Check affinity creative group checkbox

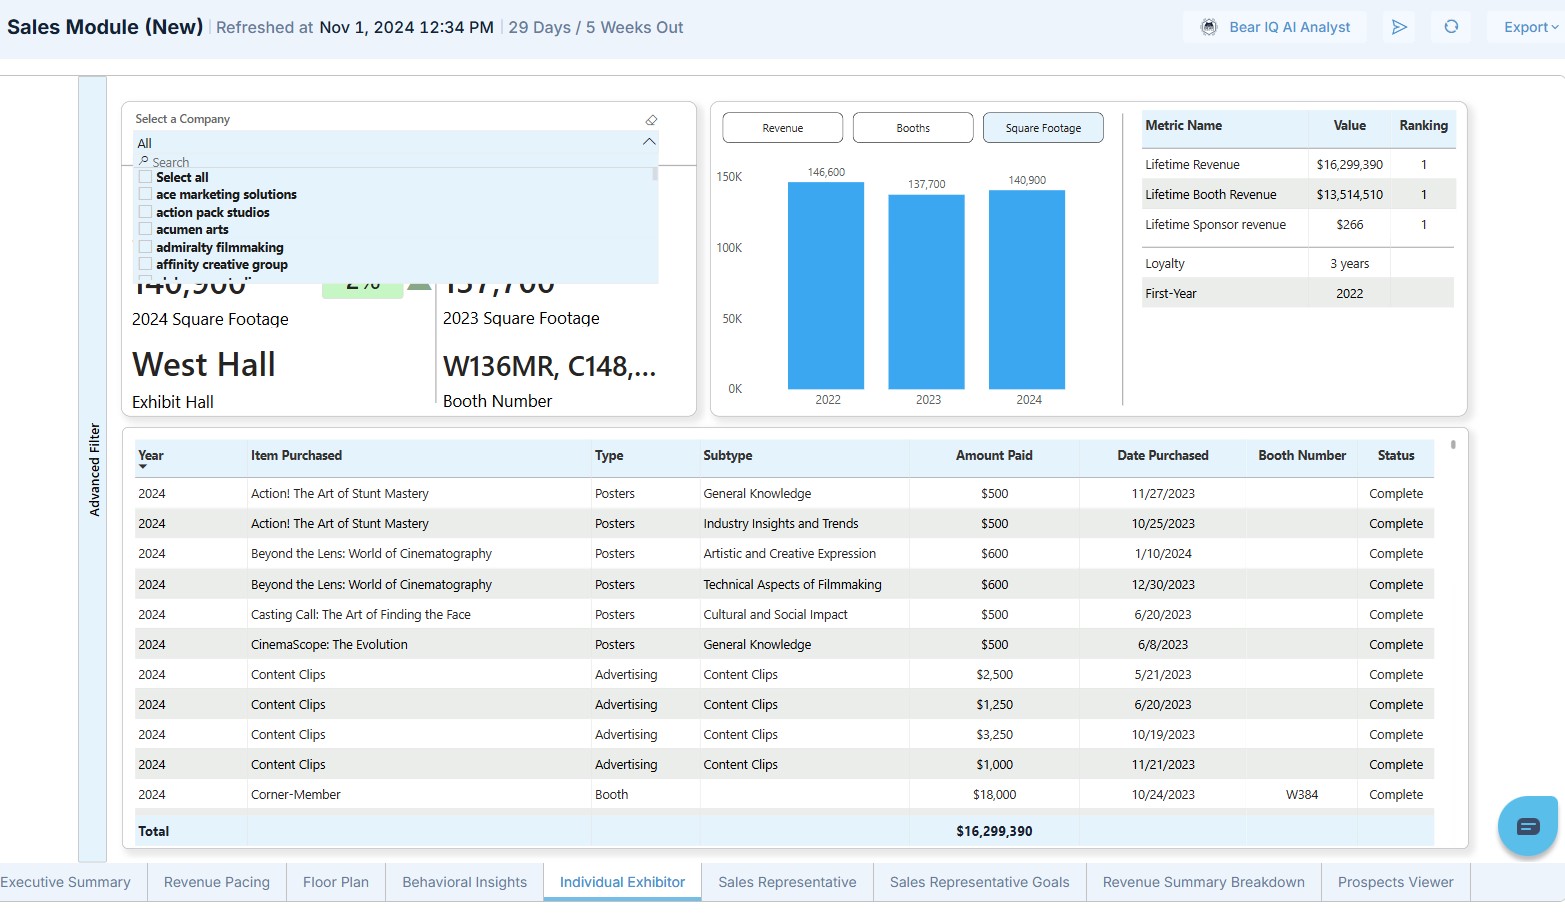145,264
